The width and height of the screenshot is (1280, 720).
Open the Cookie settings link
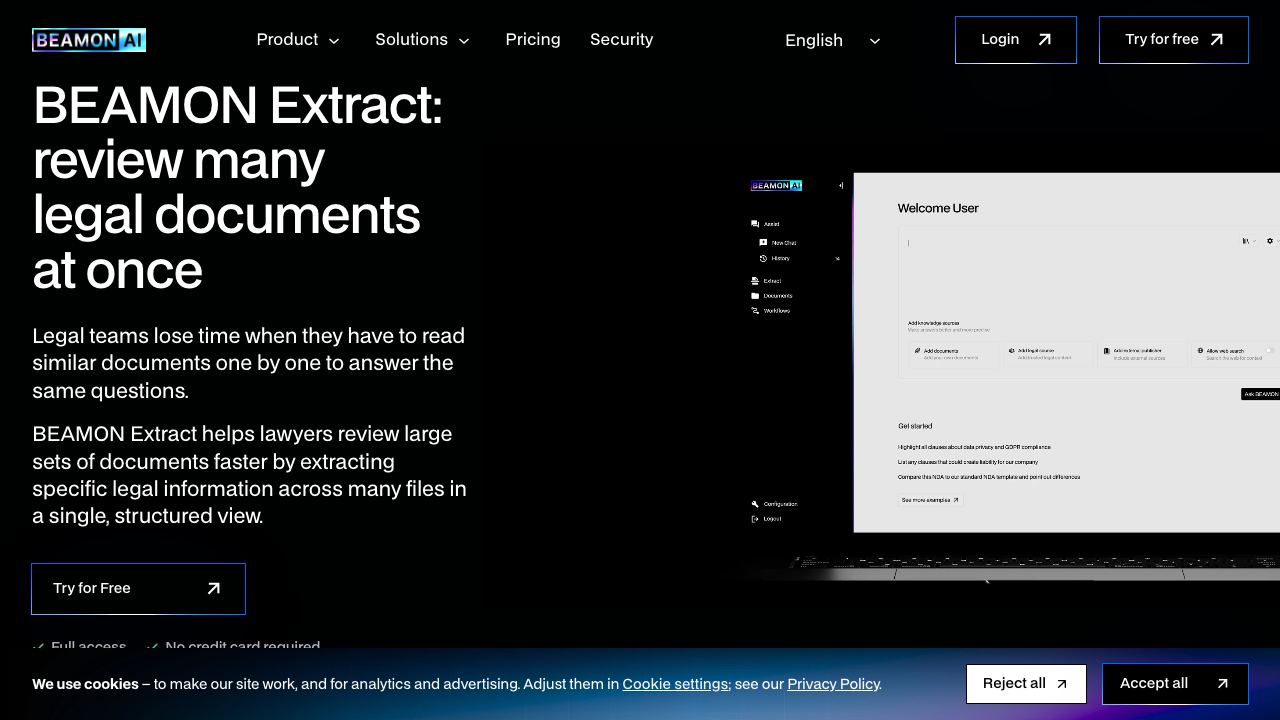675,684
